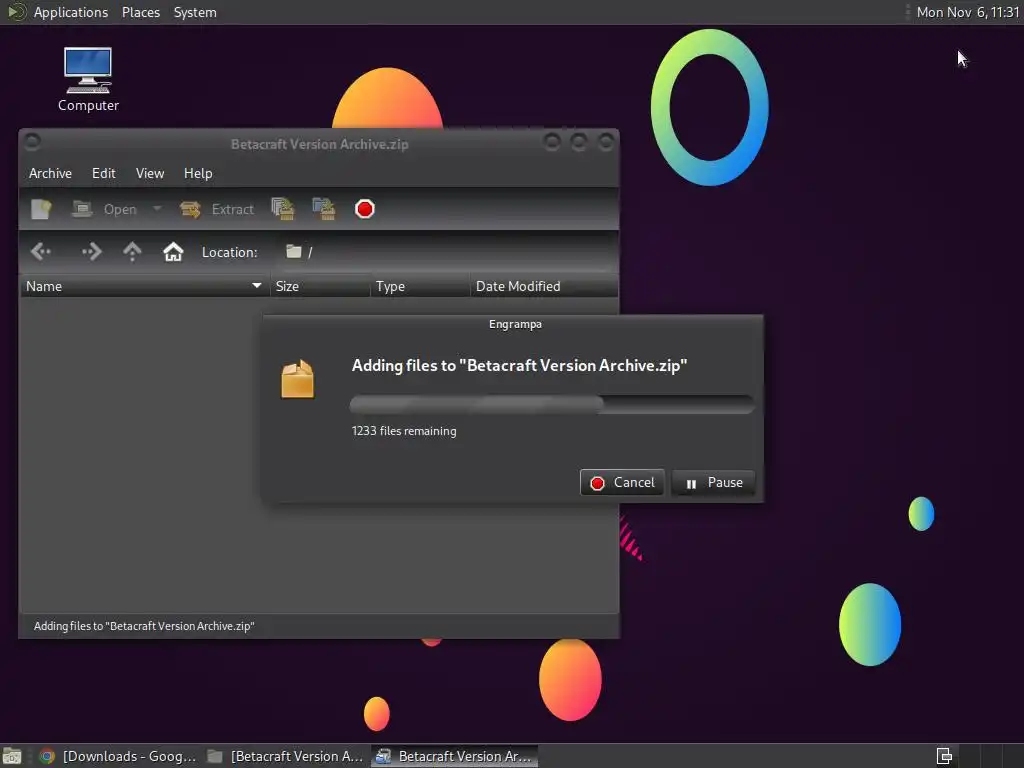
Task: Sort by the Name column header
Action: point(145,286)
